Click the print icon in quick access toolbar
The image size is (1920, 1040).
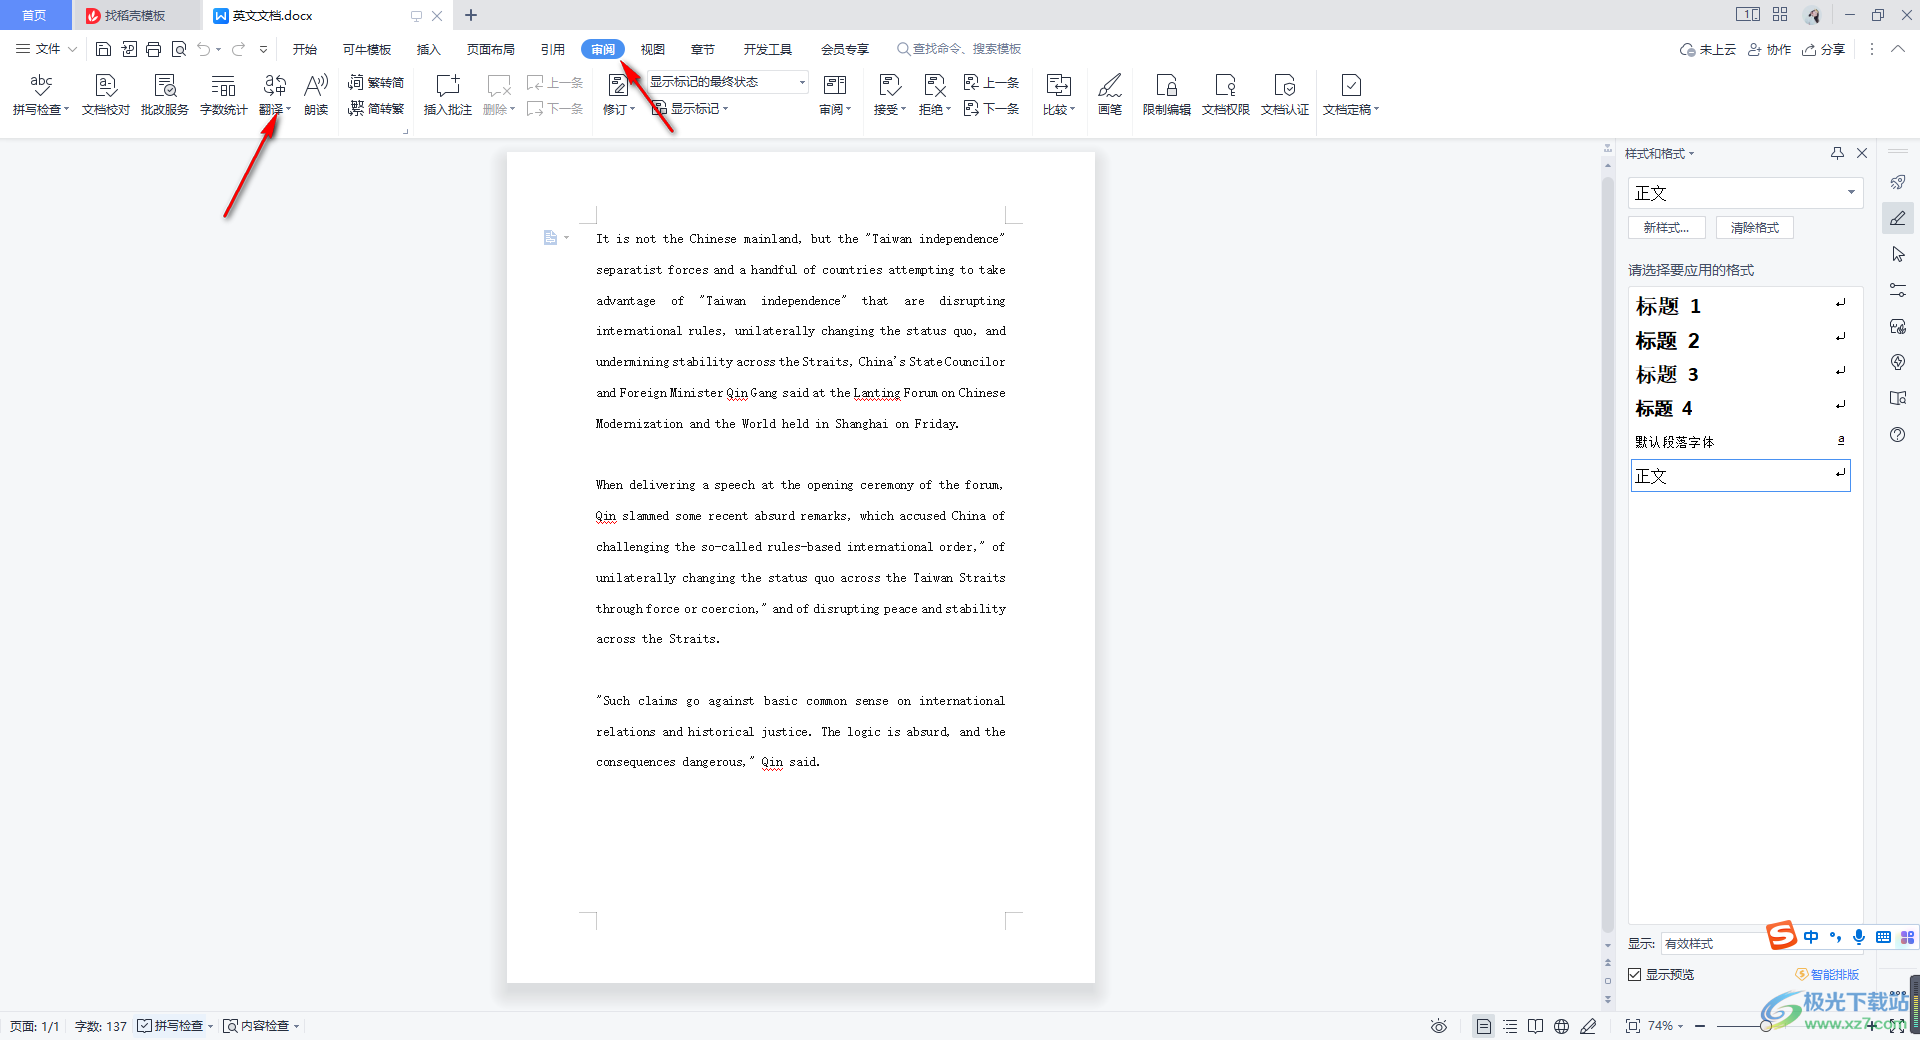(x=153, y=49)
